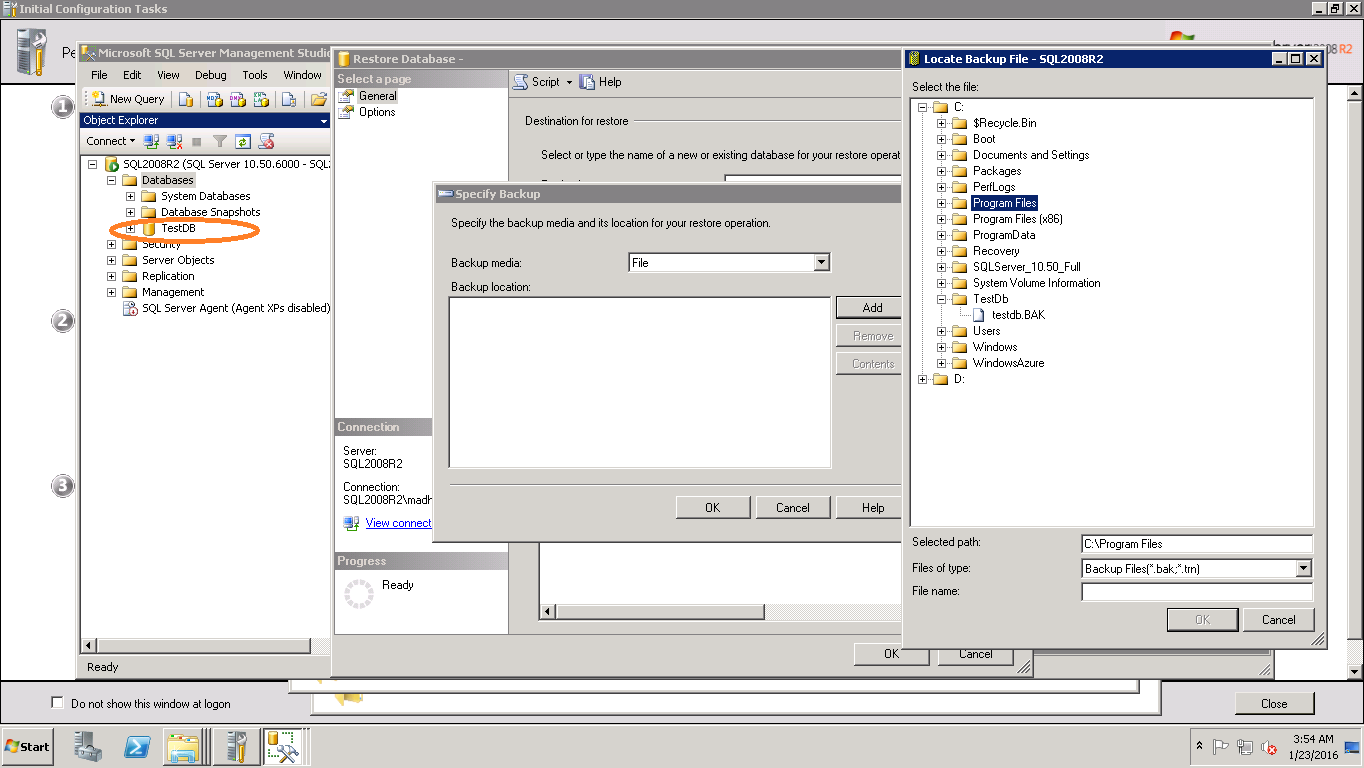This screenshot has height=768, width=1364.
Task: Open the Connect dropdown in Object Explorer
Action: coord(110,141)
